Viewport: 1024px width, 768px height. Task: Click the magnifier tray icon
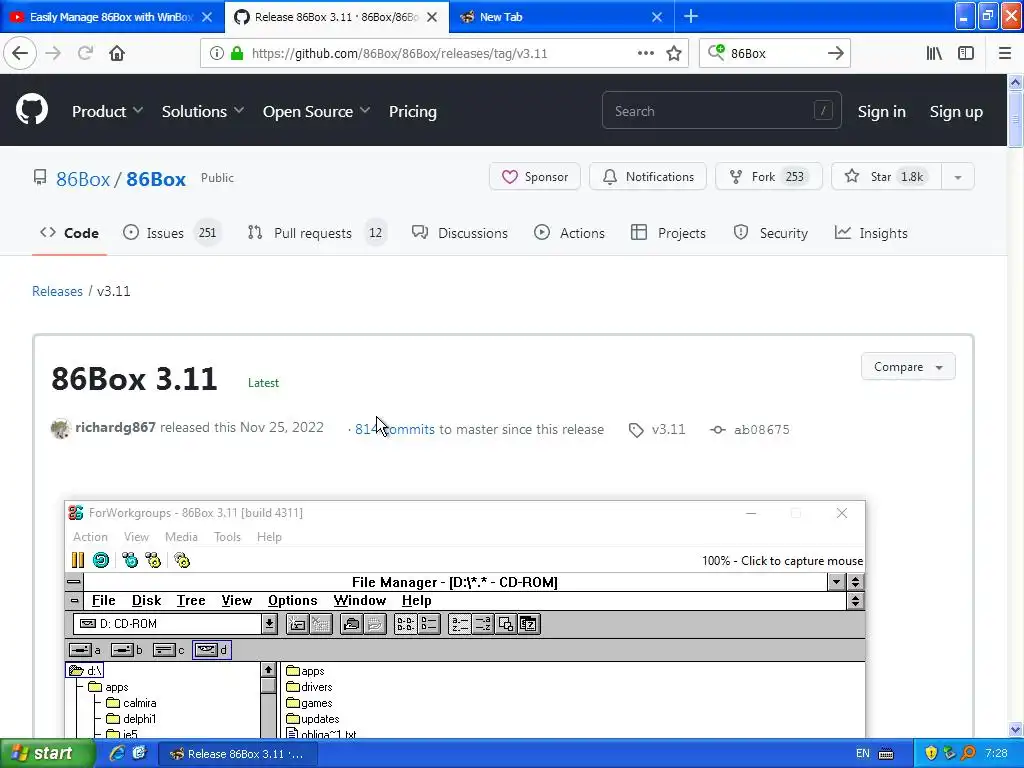968,754
